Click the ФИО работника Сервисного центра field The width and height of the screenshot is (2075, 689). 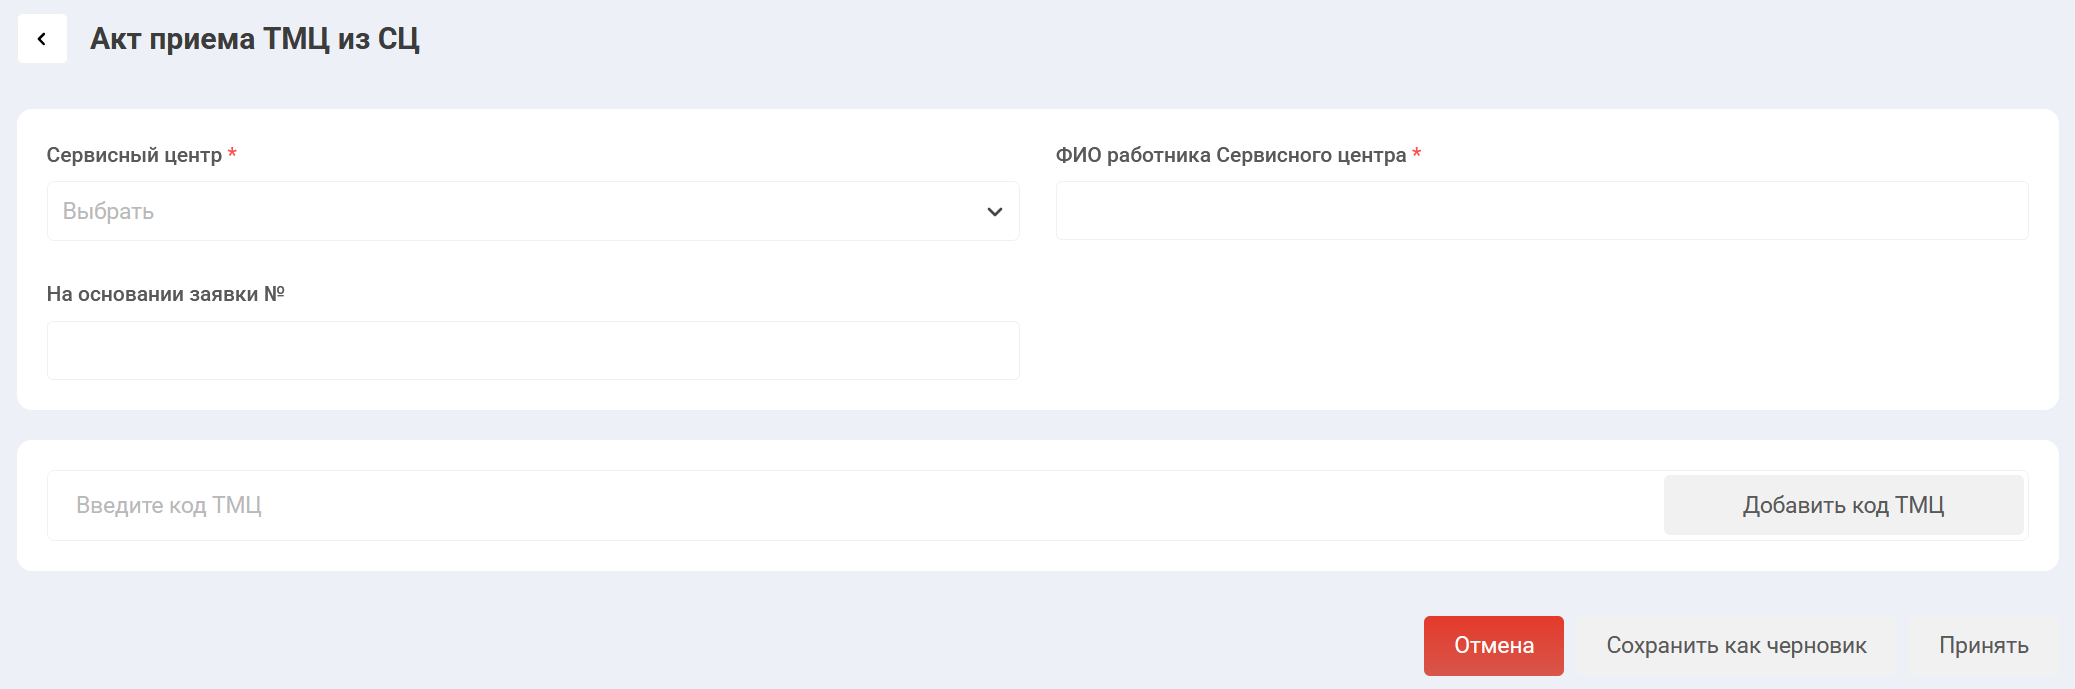point(1540,210)
